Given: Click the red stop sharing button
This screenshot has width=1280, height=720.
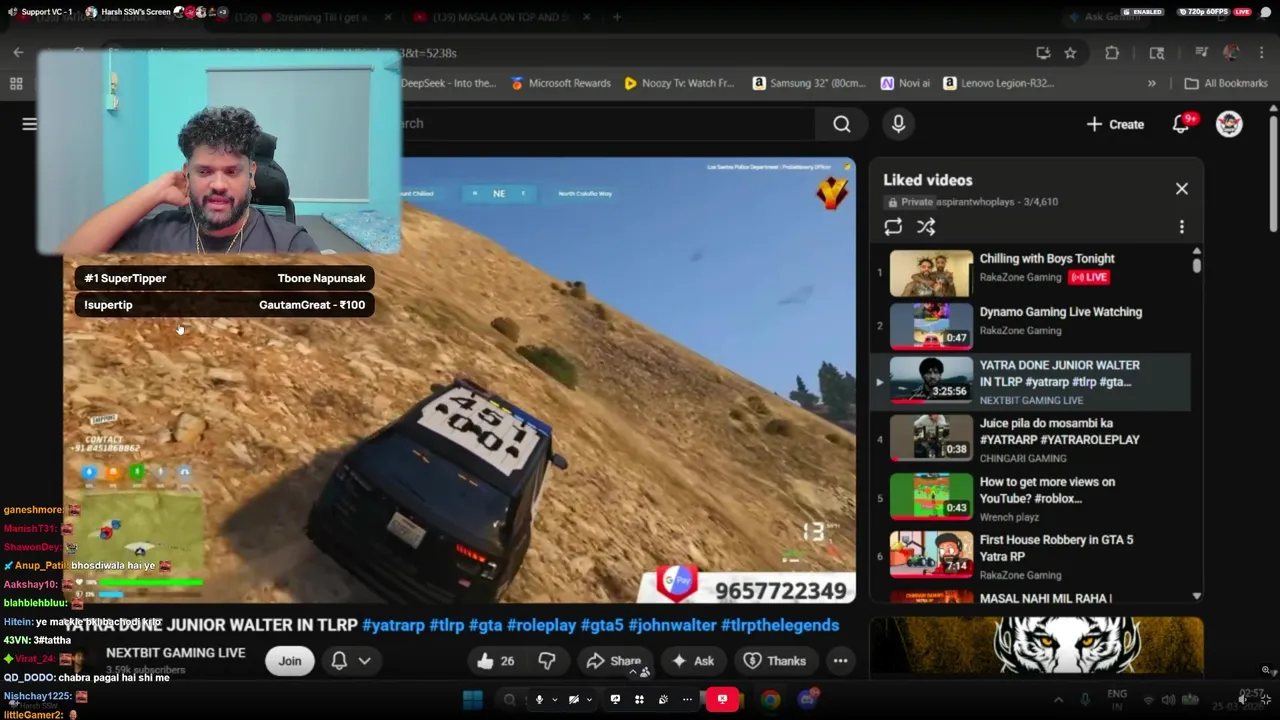Looking at the screenshot, I should pyautogui.click(x=722, y=700).
